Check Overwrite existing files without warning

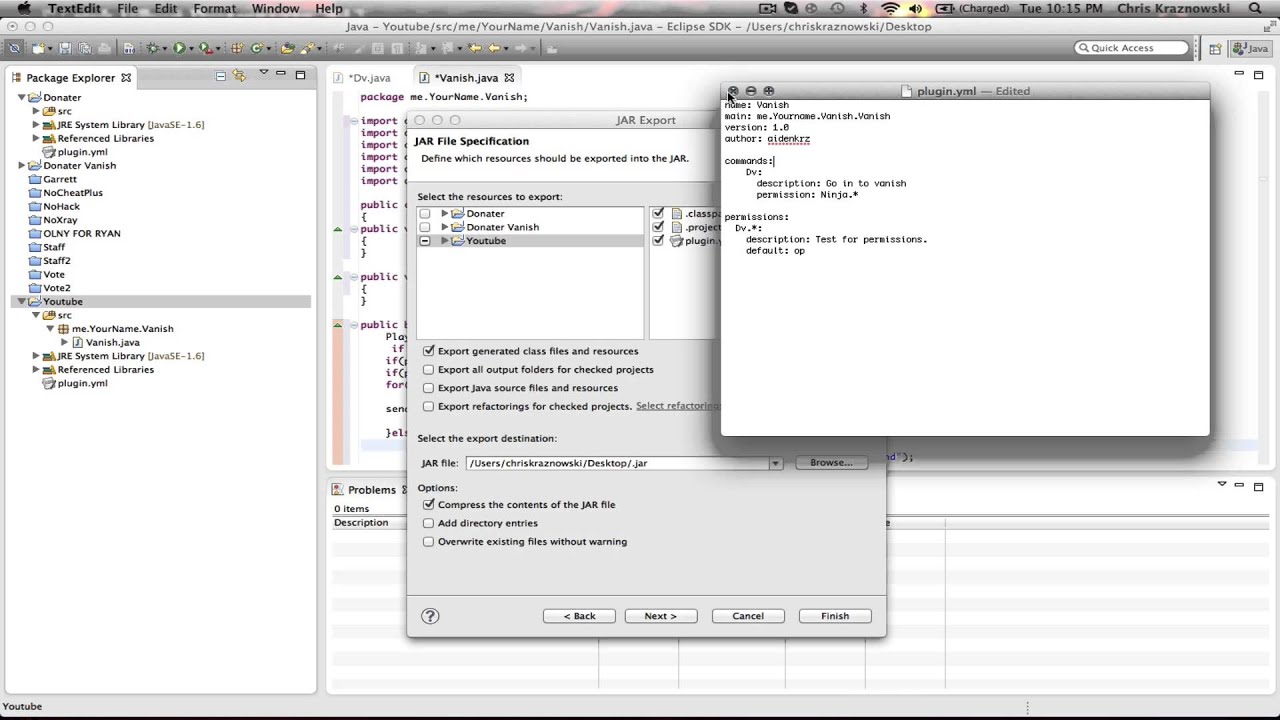pyautogui.click(x=429, y=542)
